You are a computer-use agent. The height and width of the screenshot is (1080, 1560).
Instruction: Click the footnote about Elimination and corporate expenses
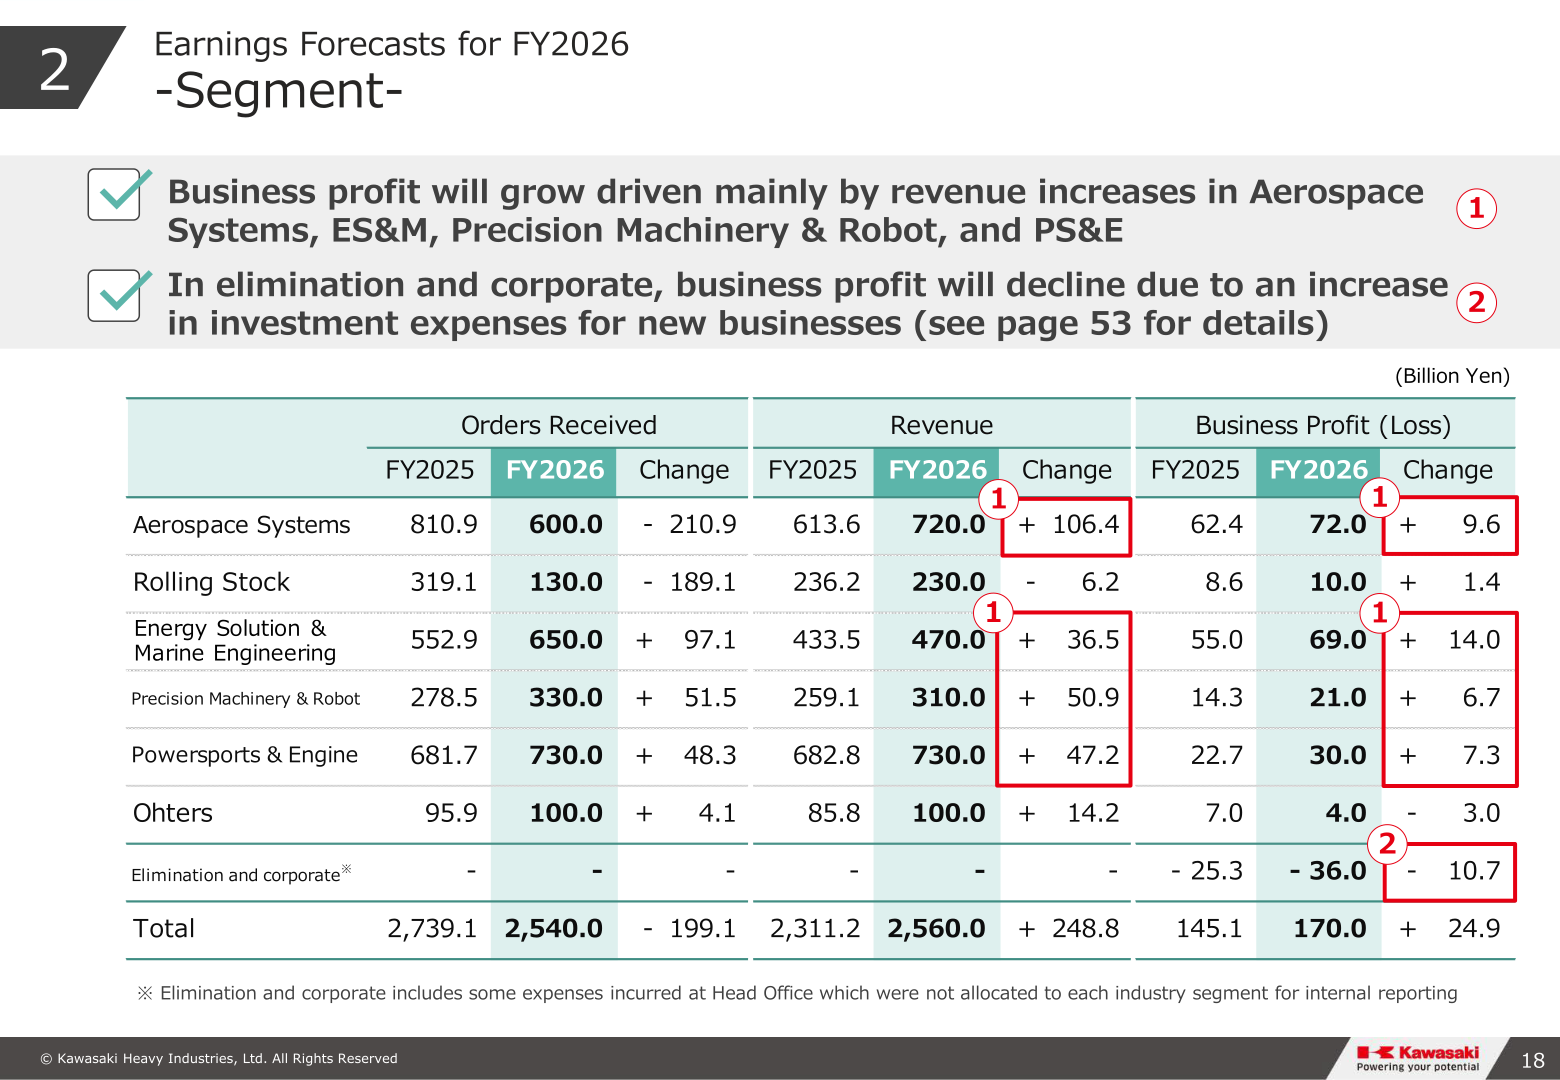797,993
